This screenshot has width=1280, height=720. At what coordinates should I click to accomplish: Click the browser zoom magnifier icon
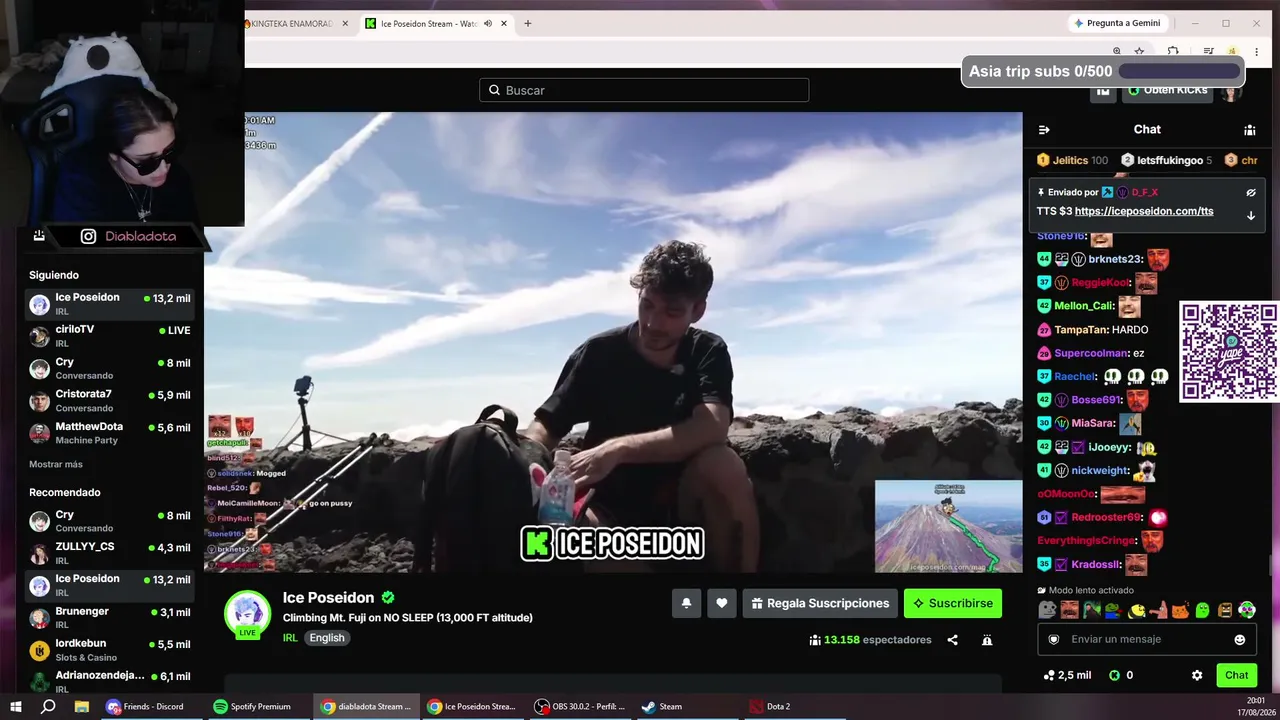(1117, 51)
